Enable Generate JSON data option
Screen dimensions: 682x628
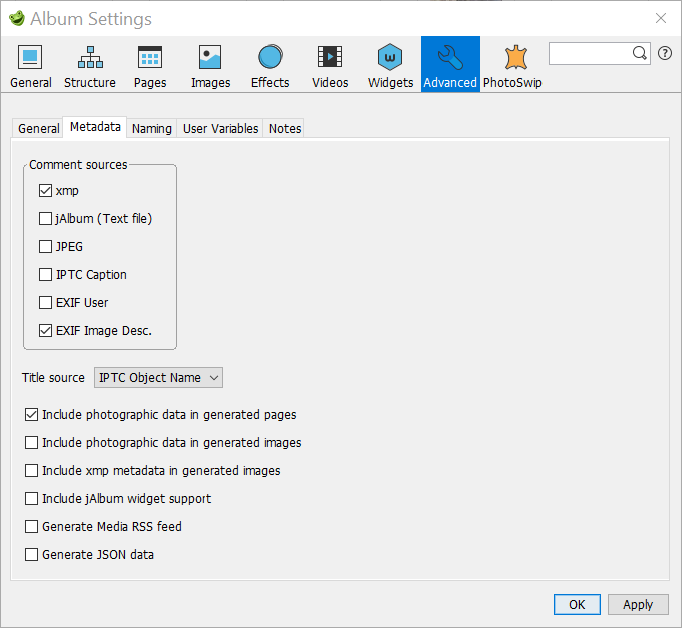(x=32, y=554)
